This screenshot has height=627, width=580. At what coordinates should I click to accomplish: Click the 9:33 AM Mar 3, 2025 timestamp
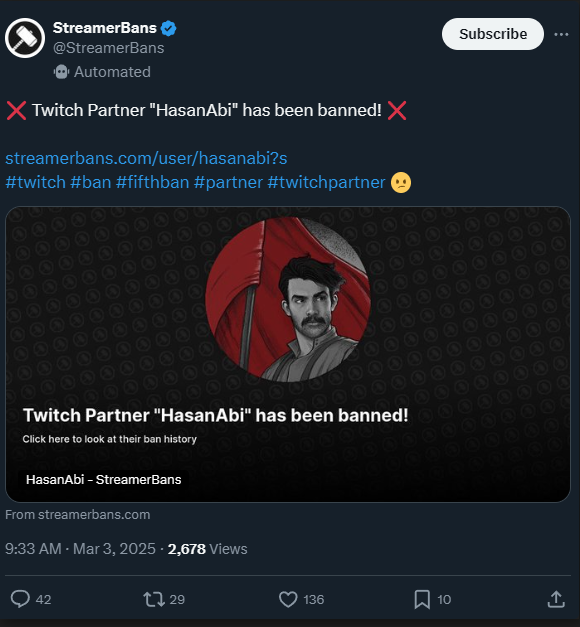click(x=80, y=549)
